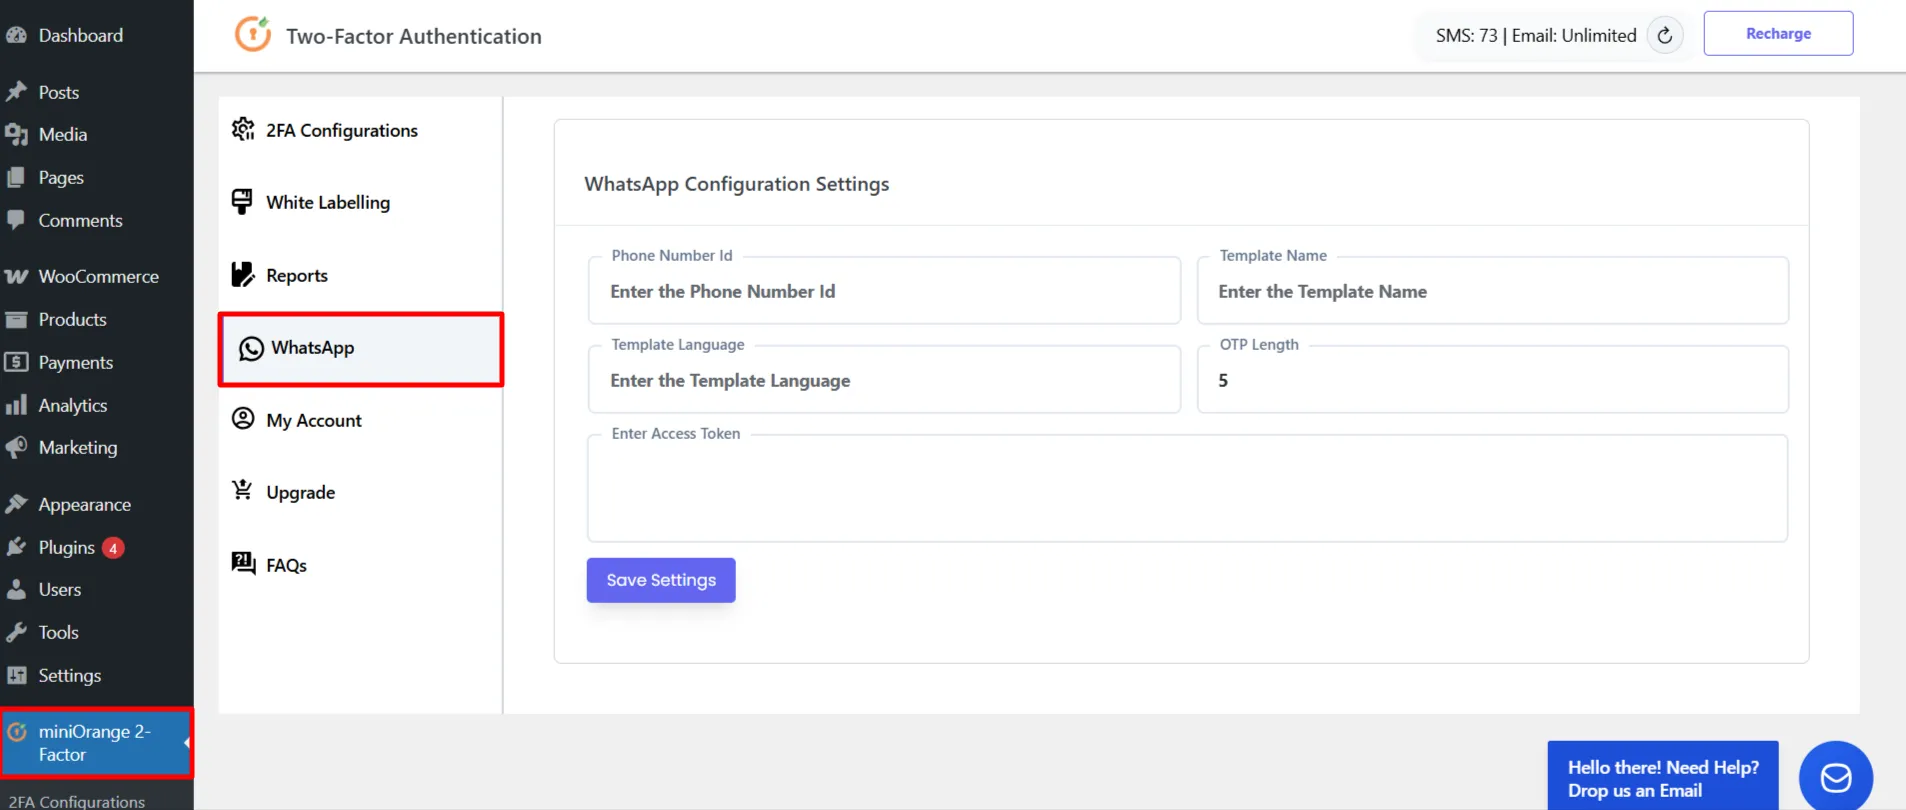Click the Two-Factor Authentication header logo
The image size is (1906, 810).
(x=253, y=34)
